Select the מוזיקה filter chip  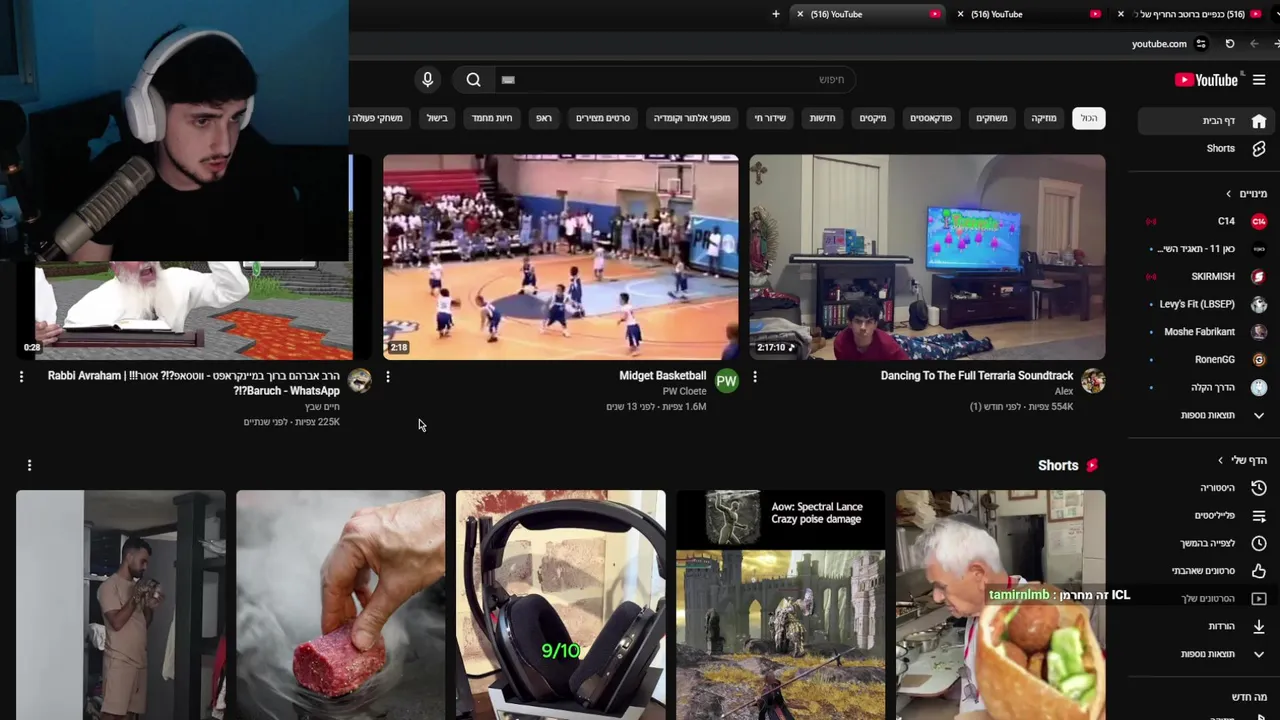(1044, 118)
